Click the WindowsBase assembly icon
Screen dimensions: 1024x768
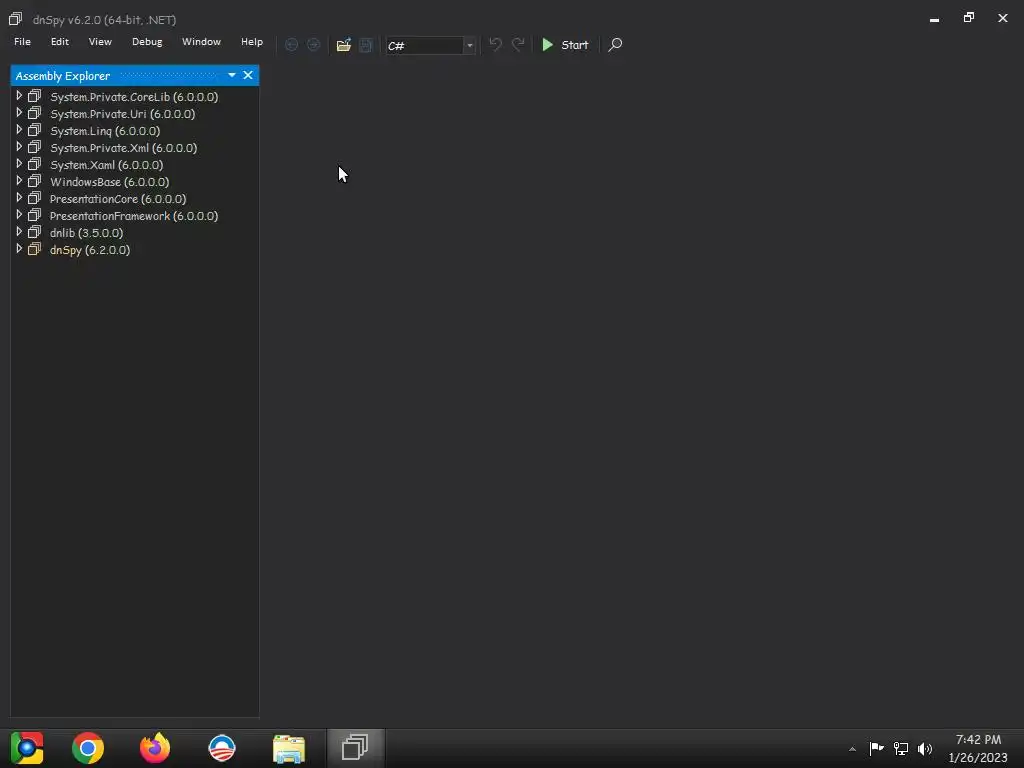35,181
